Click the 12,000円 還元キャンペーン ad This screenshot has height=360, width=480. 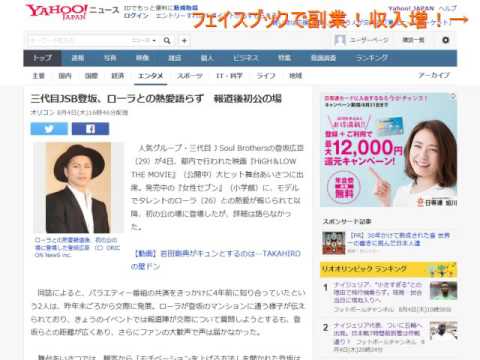[388, 150]
